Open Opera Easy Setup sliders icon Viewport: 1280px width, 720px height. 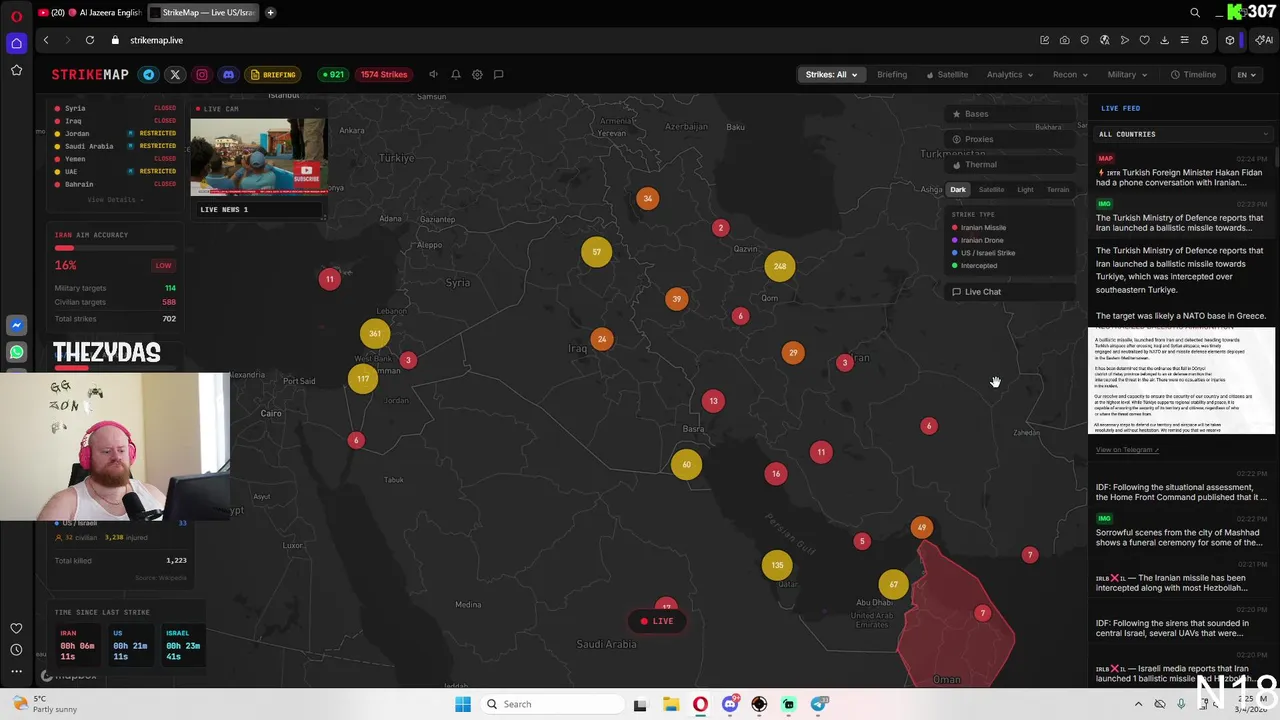tap(1184, 40)
